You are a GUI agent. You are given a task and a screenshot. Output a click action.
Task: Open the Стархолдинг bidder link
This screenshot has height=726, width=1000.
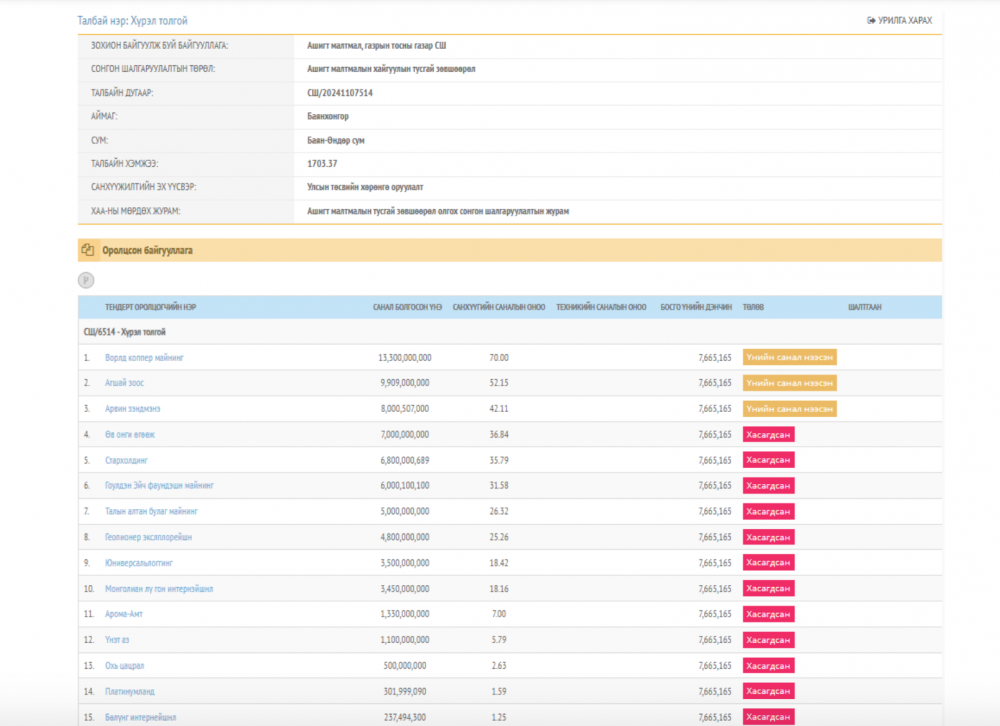[x=126, y=460]
